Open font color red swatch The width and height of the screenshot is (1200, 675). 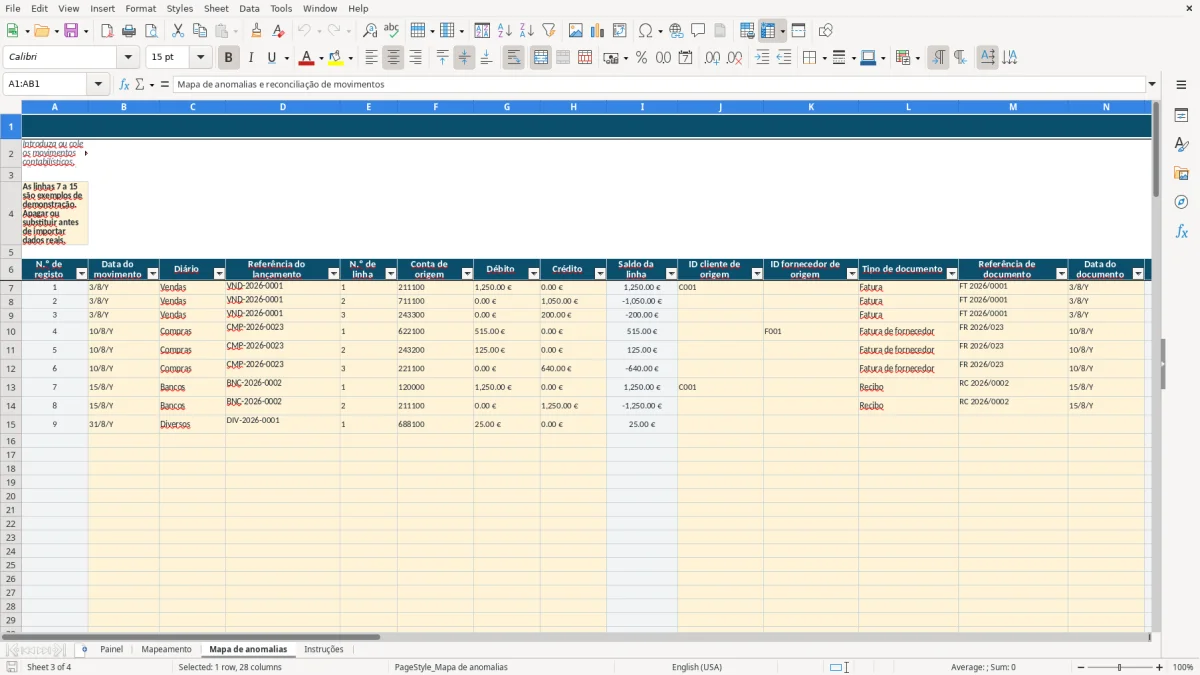pos(307,58)
